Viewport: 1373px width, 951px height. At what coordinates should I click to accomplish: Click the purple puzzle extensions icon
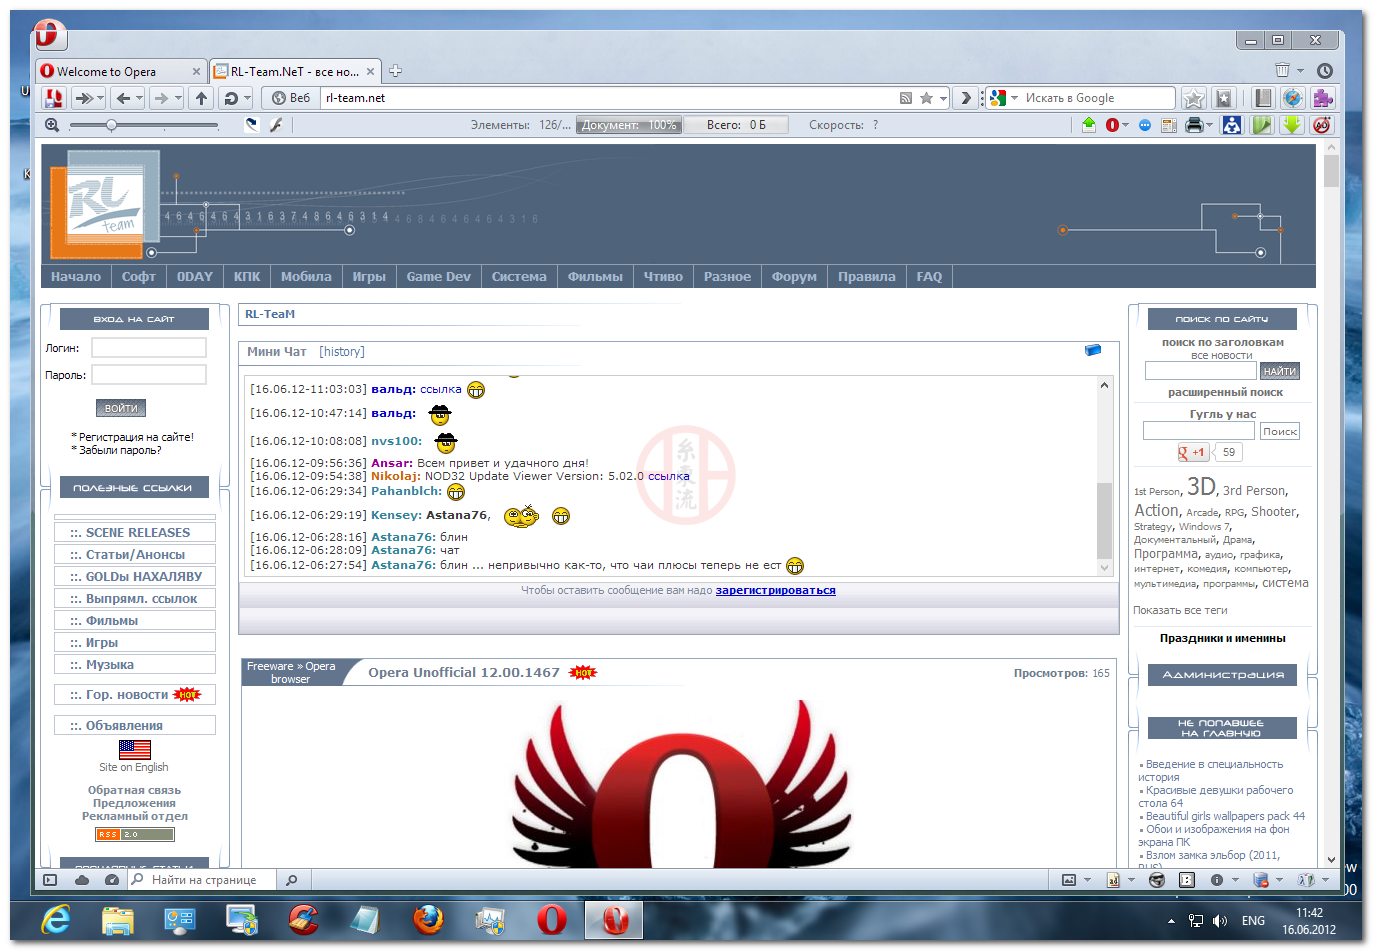(x=1323, y=98)
